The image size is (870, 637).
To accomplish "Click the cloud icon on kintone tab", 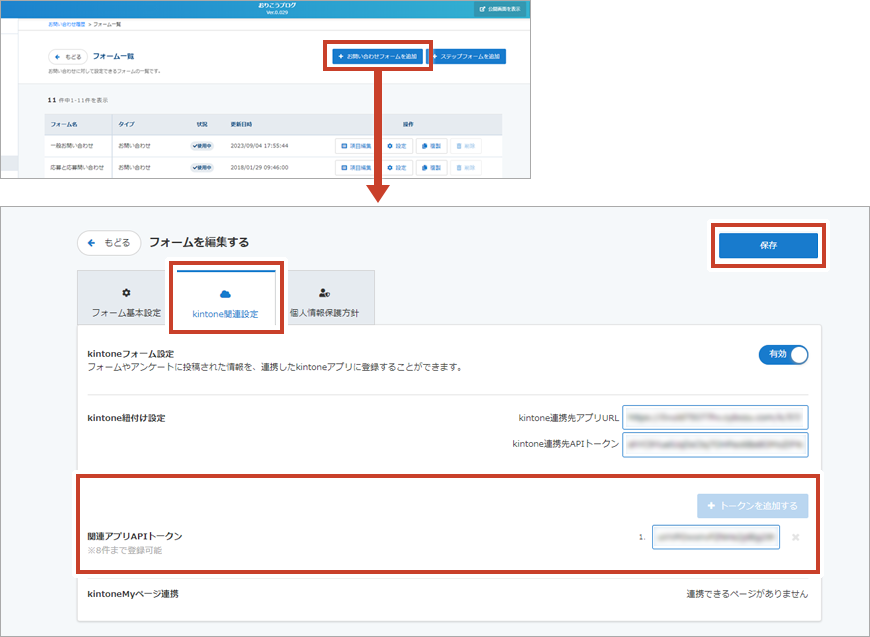I will (225, 294).
